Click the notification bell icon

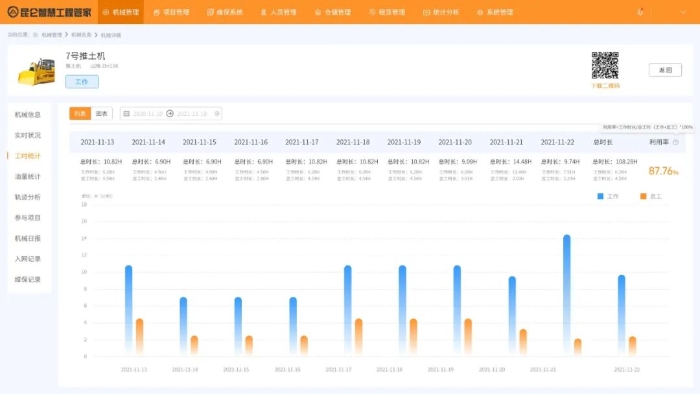[640, 12]
